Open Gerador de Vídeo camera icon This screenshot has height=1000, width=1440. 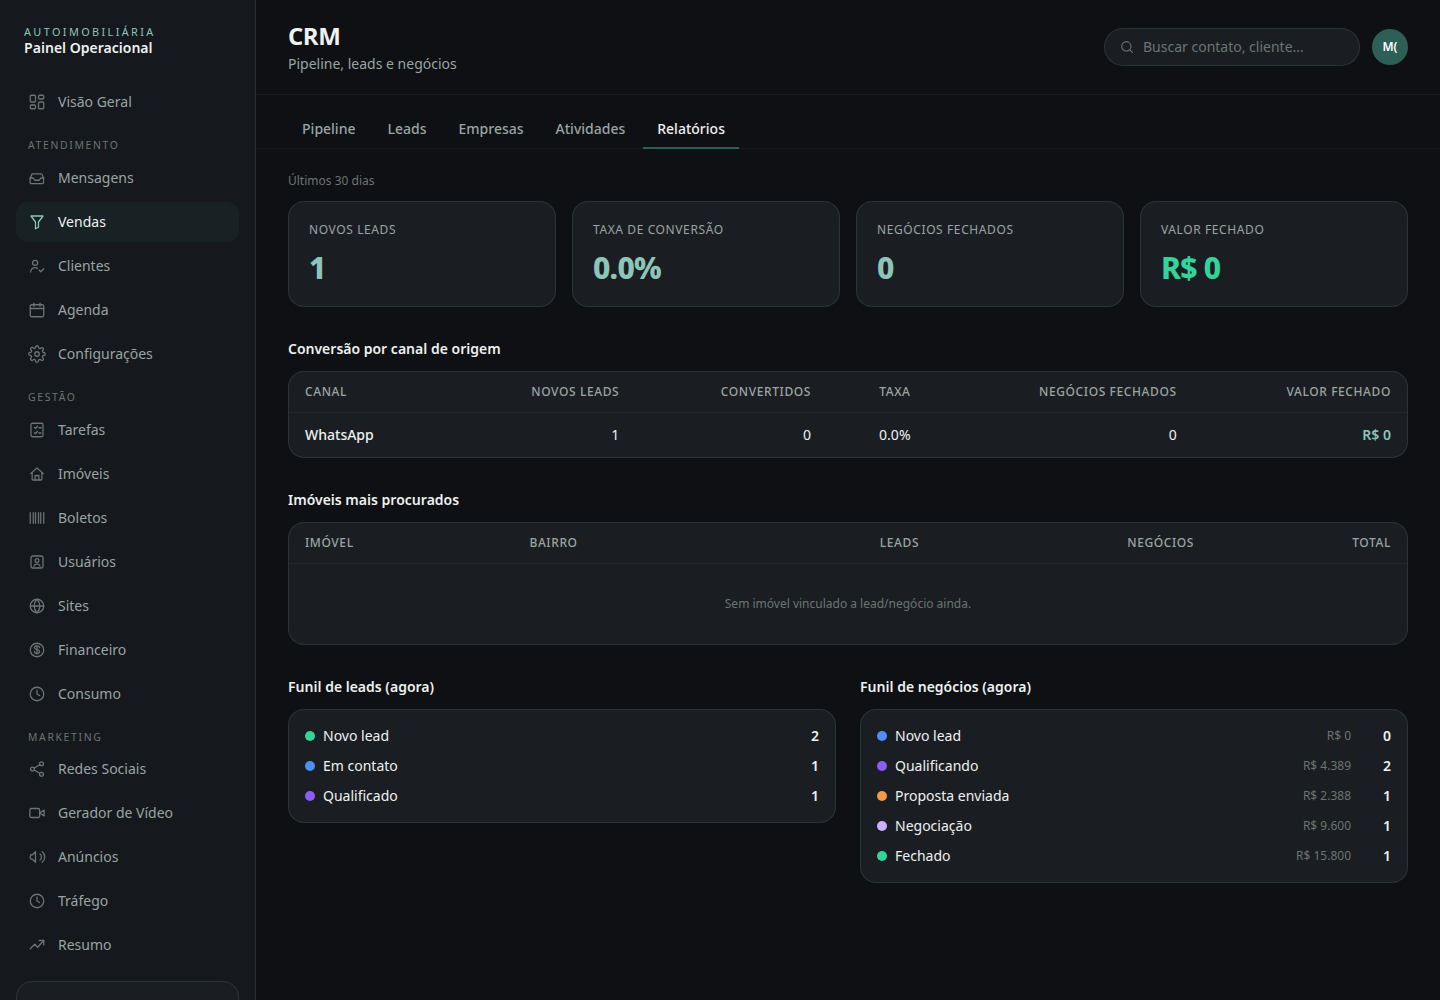[37, 813]
